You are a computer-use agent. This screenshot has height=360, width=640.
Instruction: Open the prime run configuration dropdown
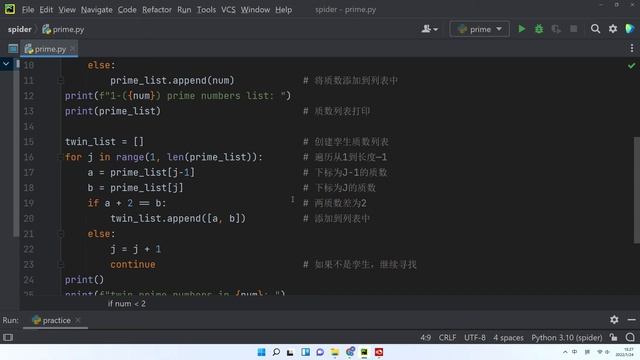(480, 29)
